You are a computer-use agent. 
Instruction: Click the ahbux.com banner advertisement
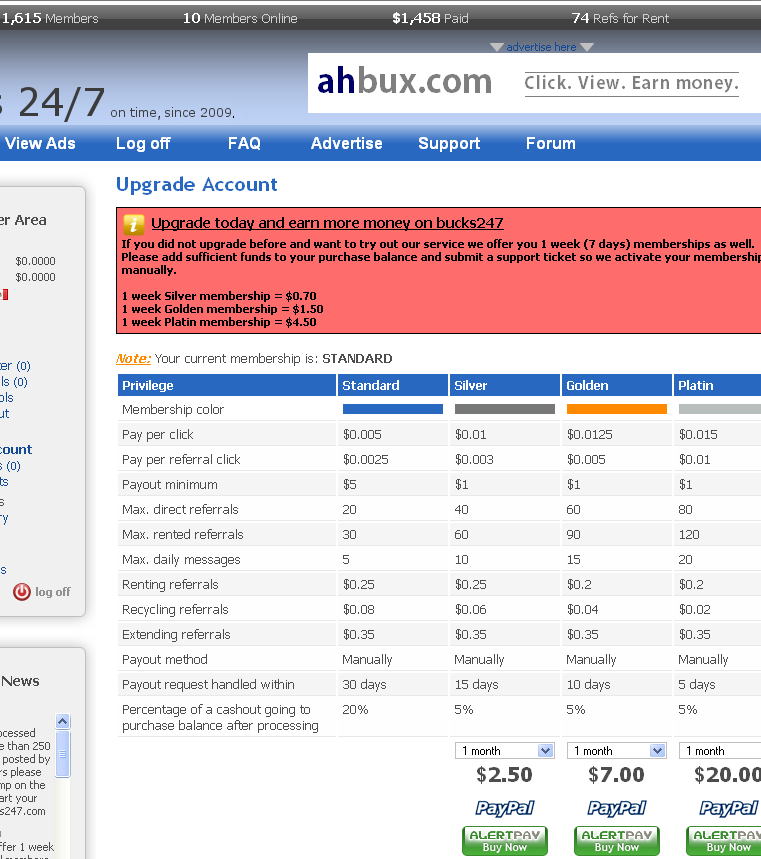pyautogui.click(x=534, y=83)
